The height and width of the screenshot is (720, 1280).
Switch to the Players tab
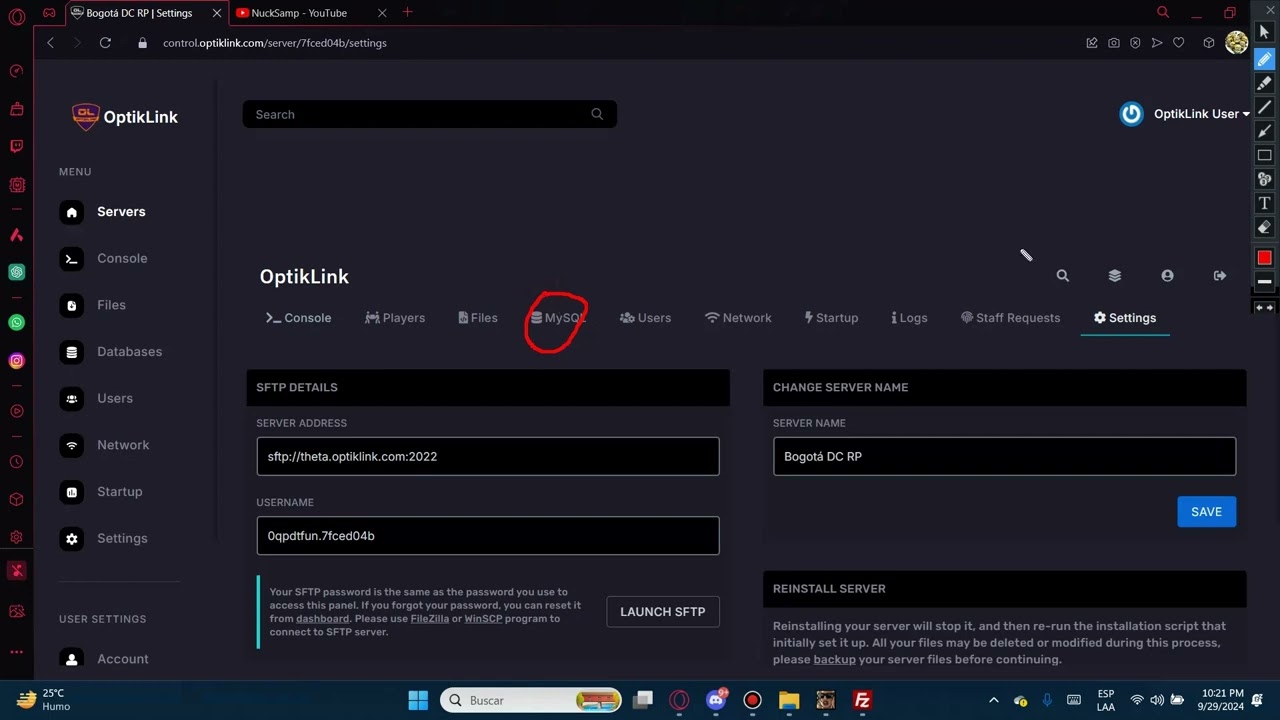pyautogui.click(x=395, y=318)
